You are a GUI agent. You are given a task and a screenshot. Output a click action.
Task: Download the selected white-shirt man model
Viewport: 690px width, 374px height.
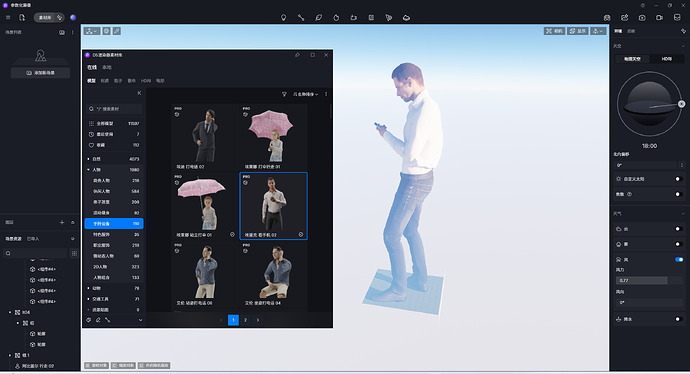301,235
